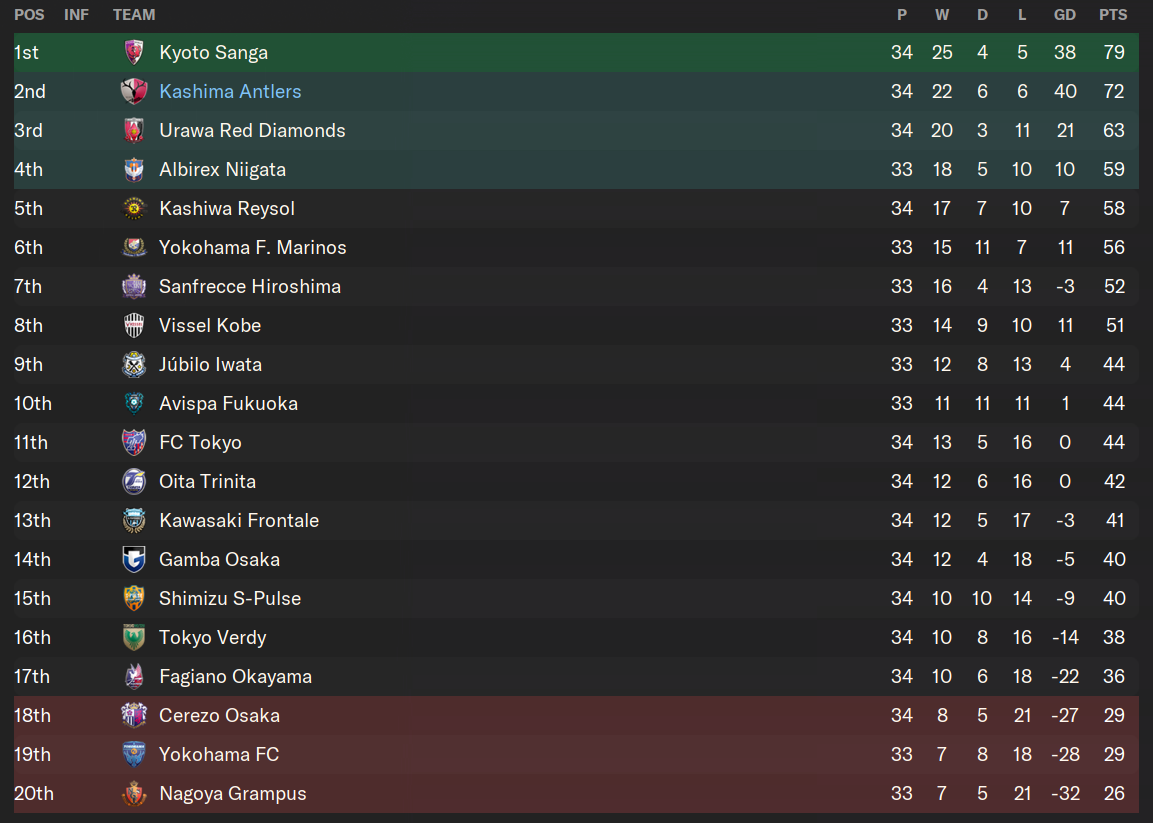Viewport: 1153px width, 823px height.
Task: Select the Nagoya Grampus badge icon
Action: (134, 794)
